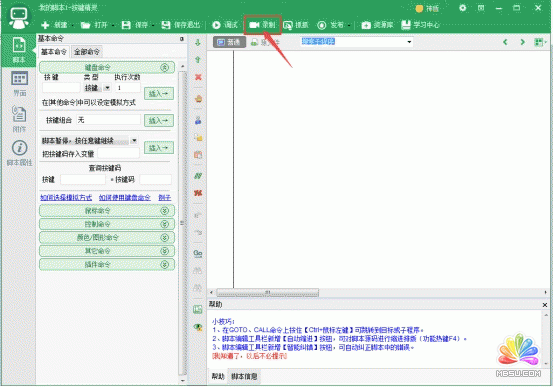Select the 脚本信息 bottom tab
Screen dimensions: 553x387
(244, 376)
